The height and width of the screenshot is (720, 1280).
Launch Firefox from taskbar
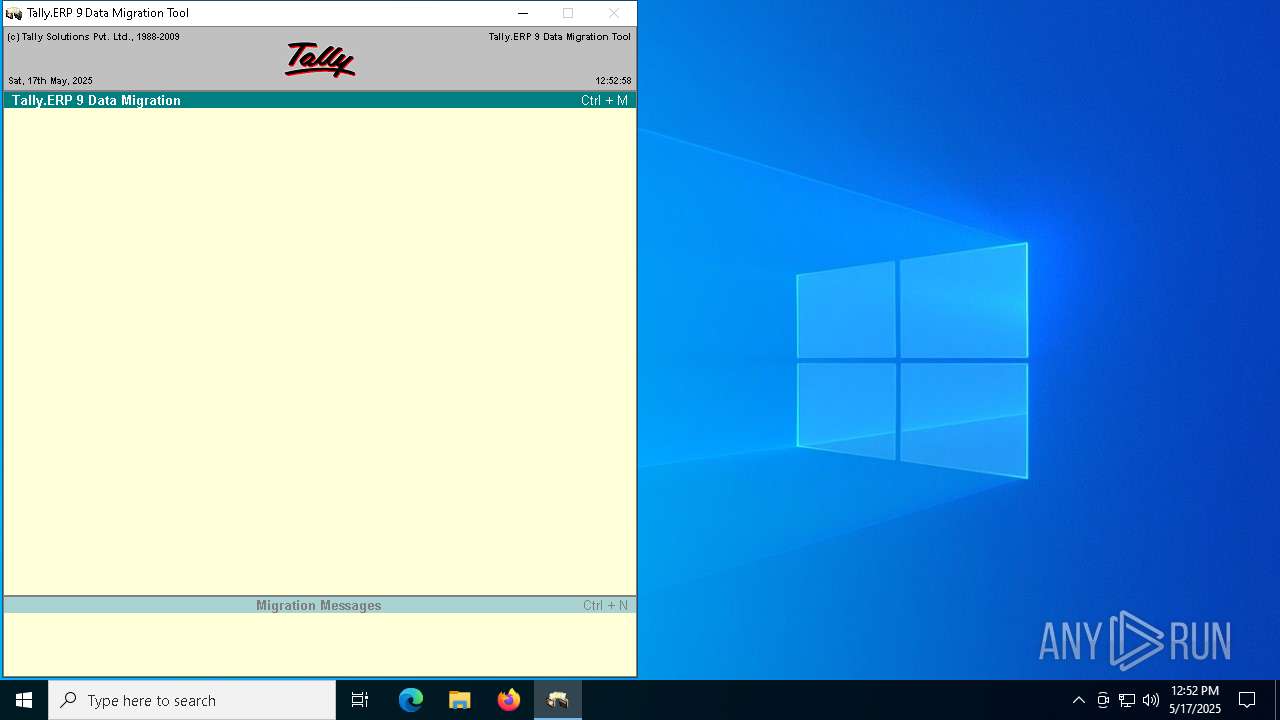pyautogui.click(x=509, y=700)
